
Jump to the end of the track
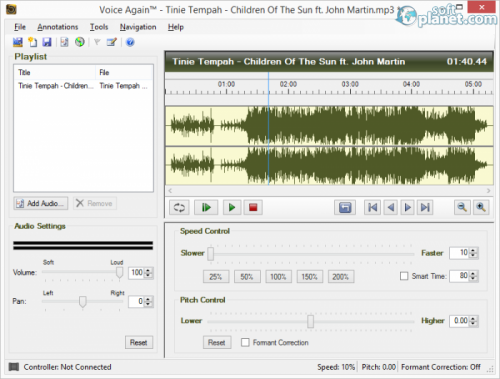[x=425, y=208]
